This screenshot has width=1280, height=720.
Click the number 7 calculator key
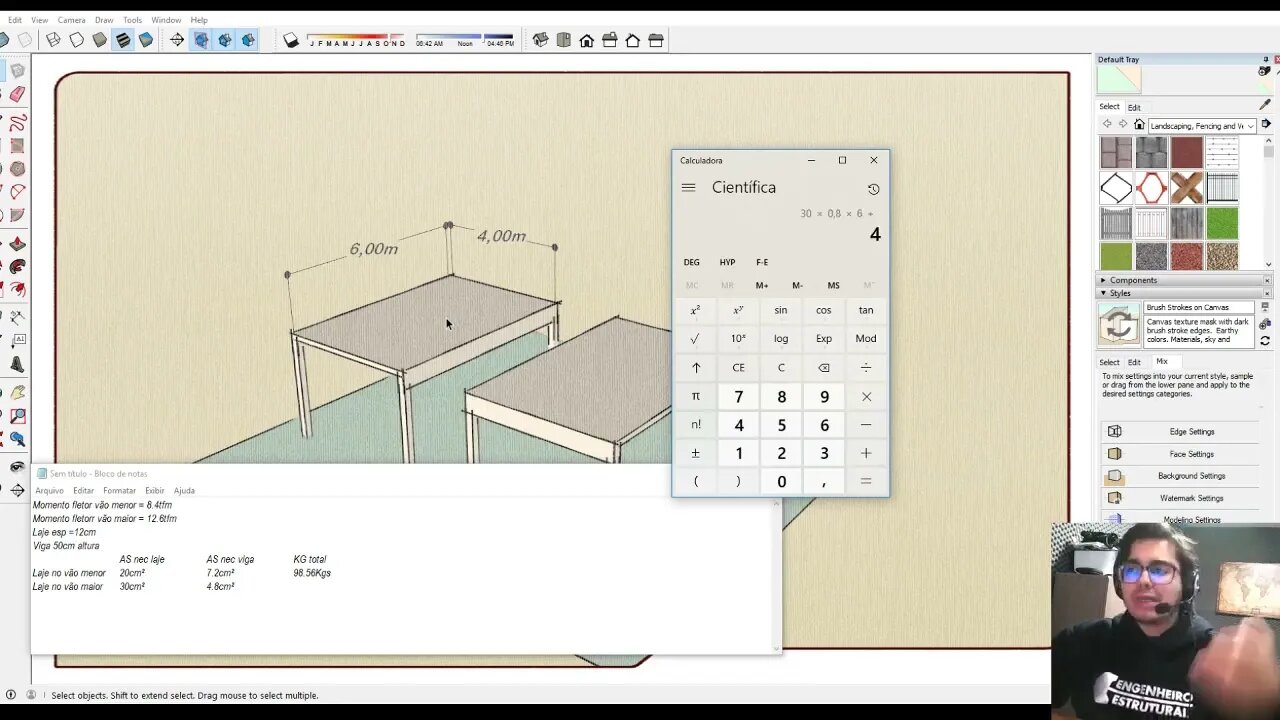[738, 397]
